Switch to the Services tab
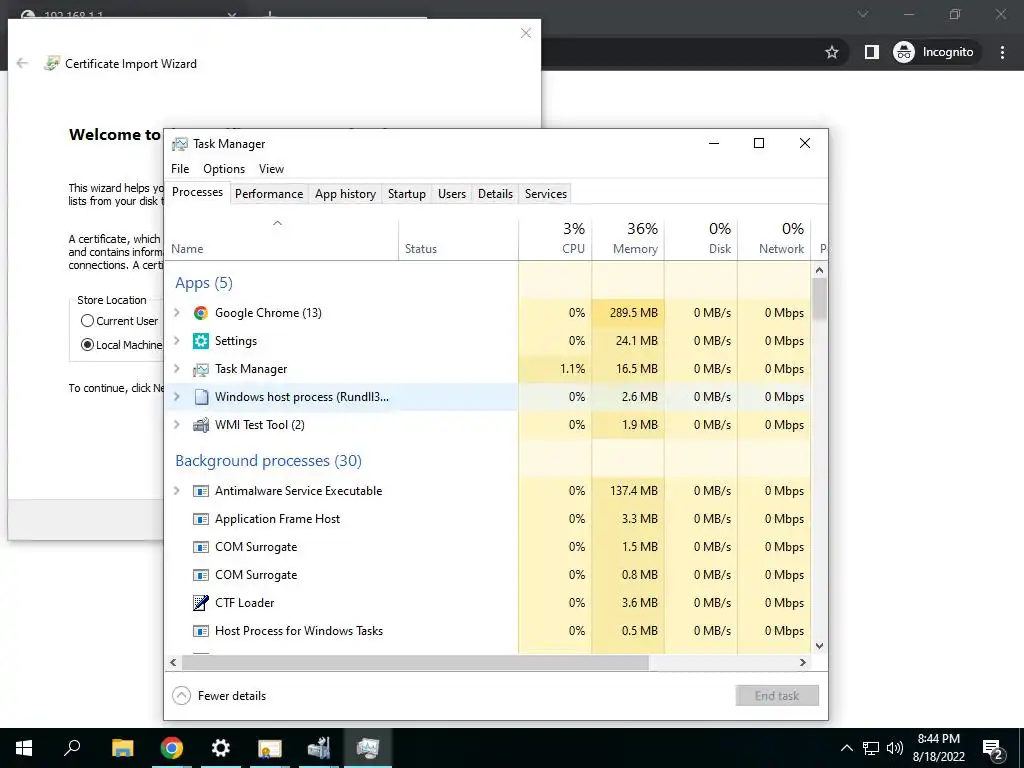This screenshot has width=1024, height=768. pyautogui.click(x=546, y=194)
